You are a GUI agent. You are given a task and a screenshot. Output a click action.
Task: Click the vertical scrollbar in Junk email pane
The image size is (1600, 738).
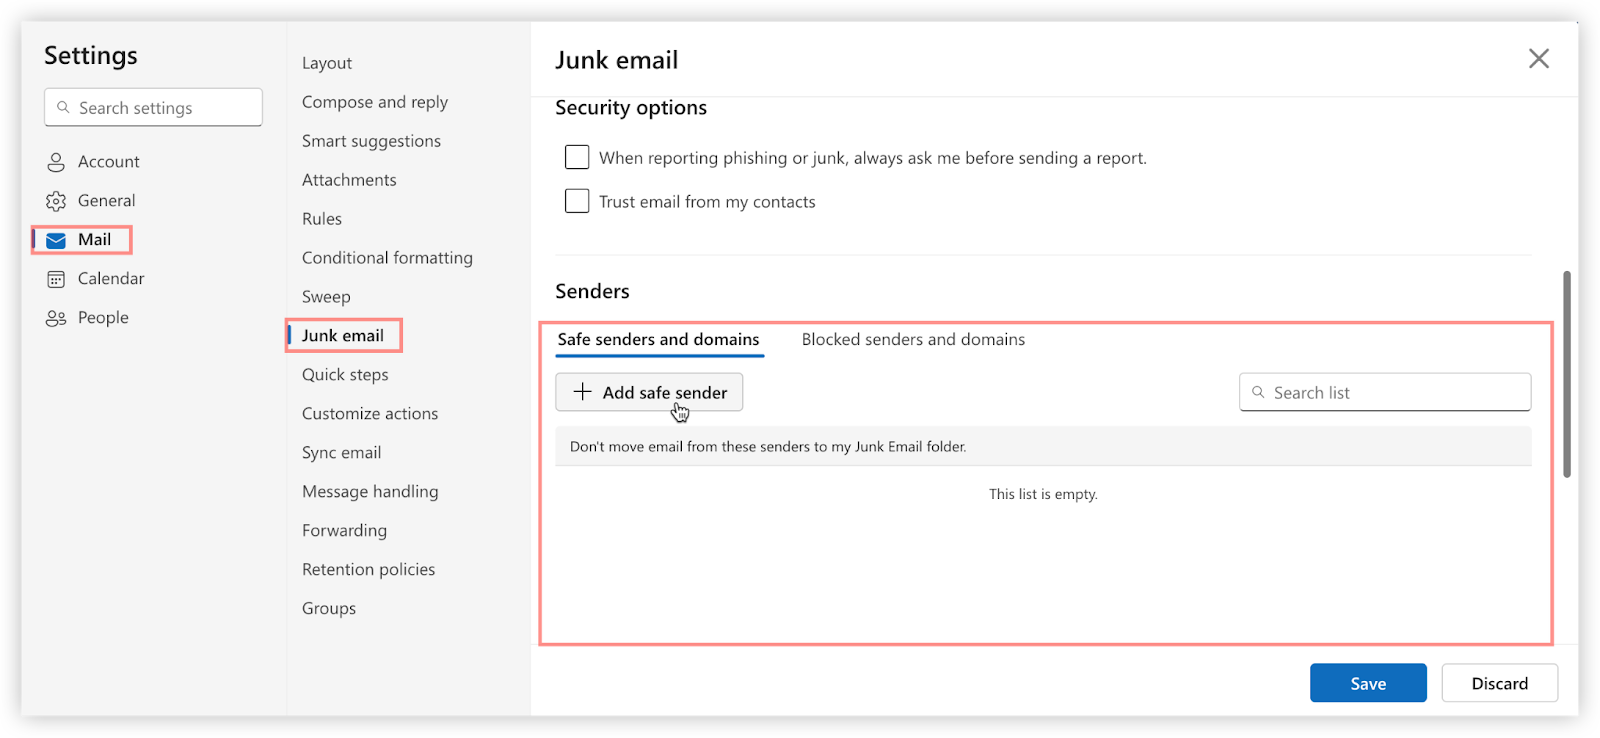coord(1566,375)
